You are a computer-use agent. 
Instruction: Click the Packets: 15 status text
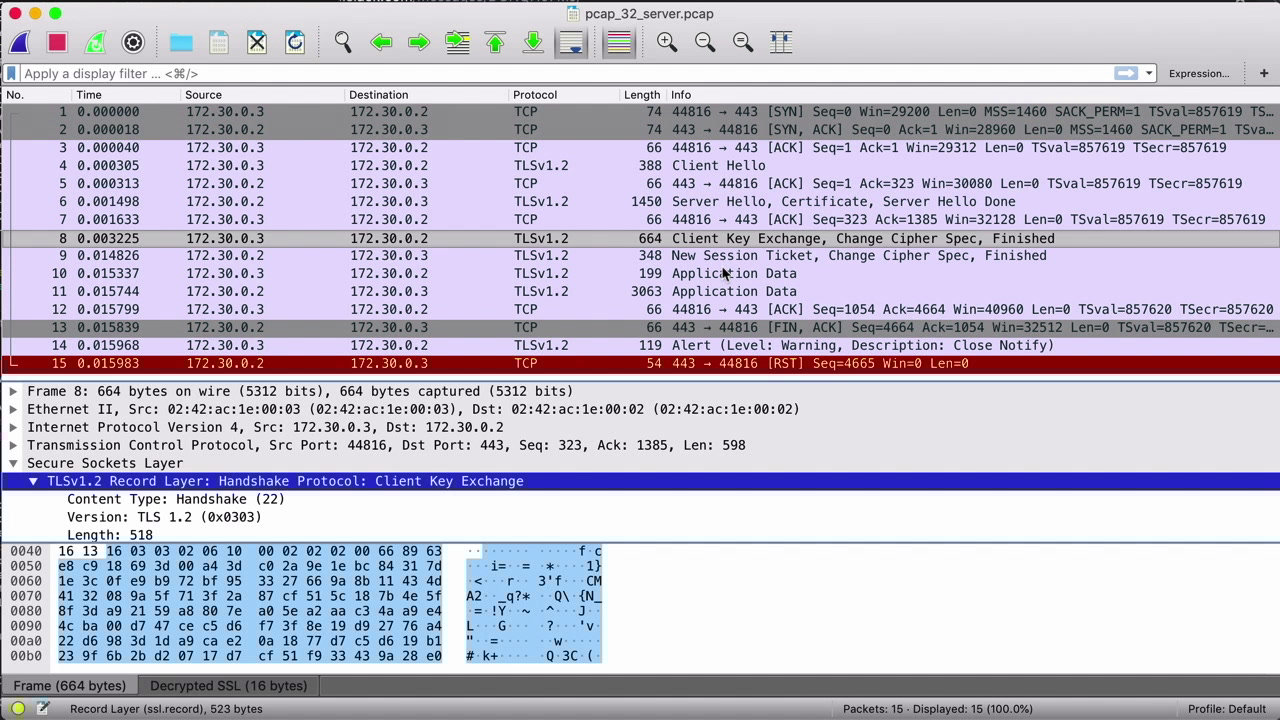coord(938,709)
